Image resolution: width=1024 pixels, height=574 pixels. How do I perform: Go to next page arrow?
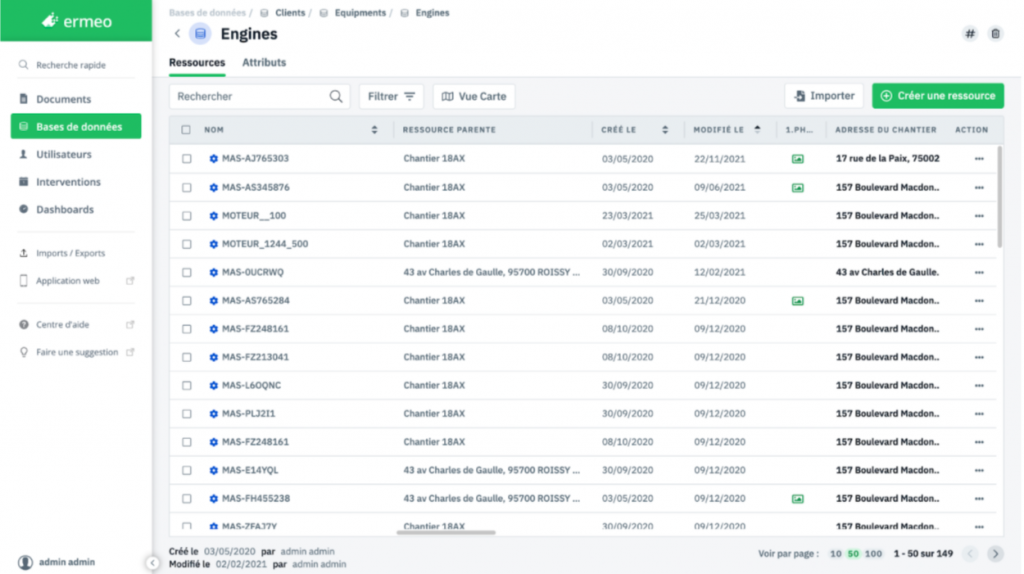995,554
